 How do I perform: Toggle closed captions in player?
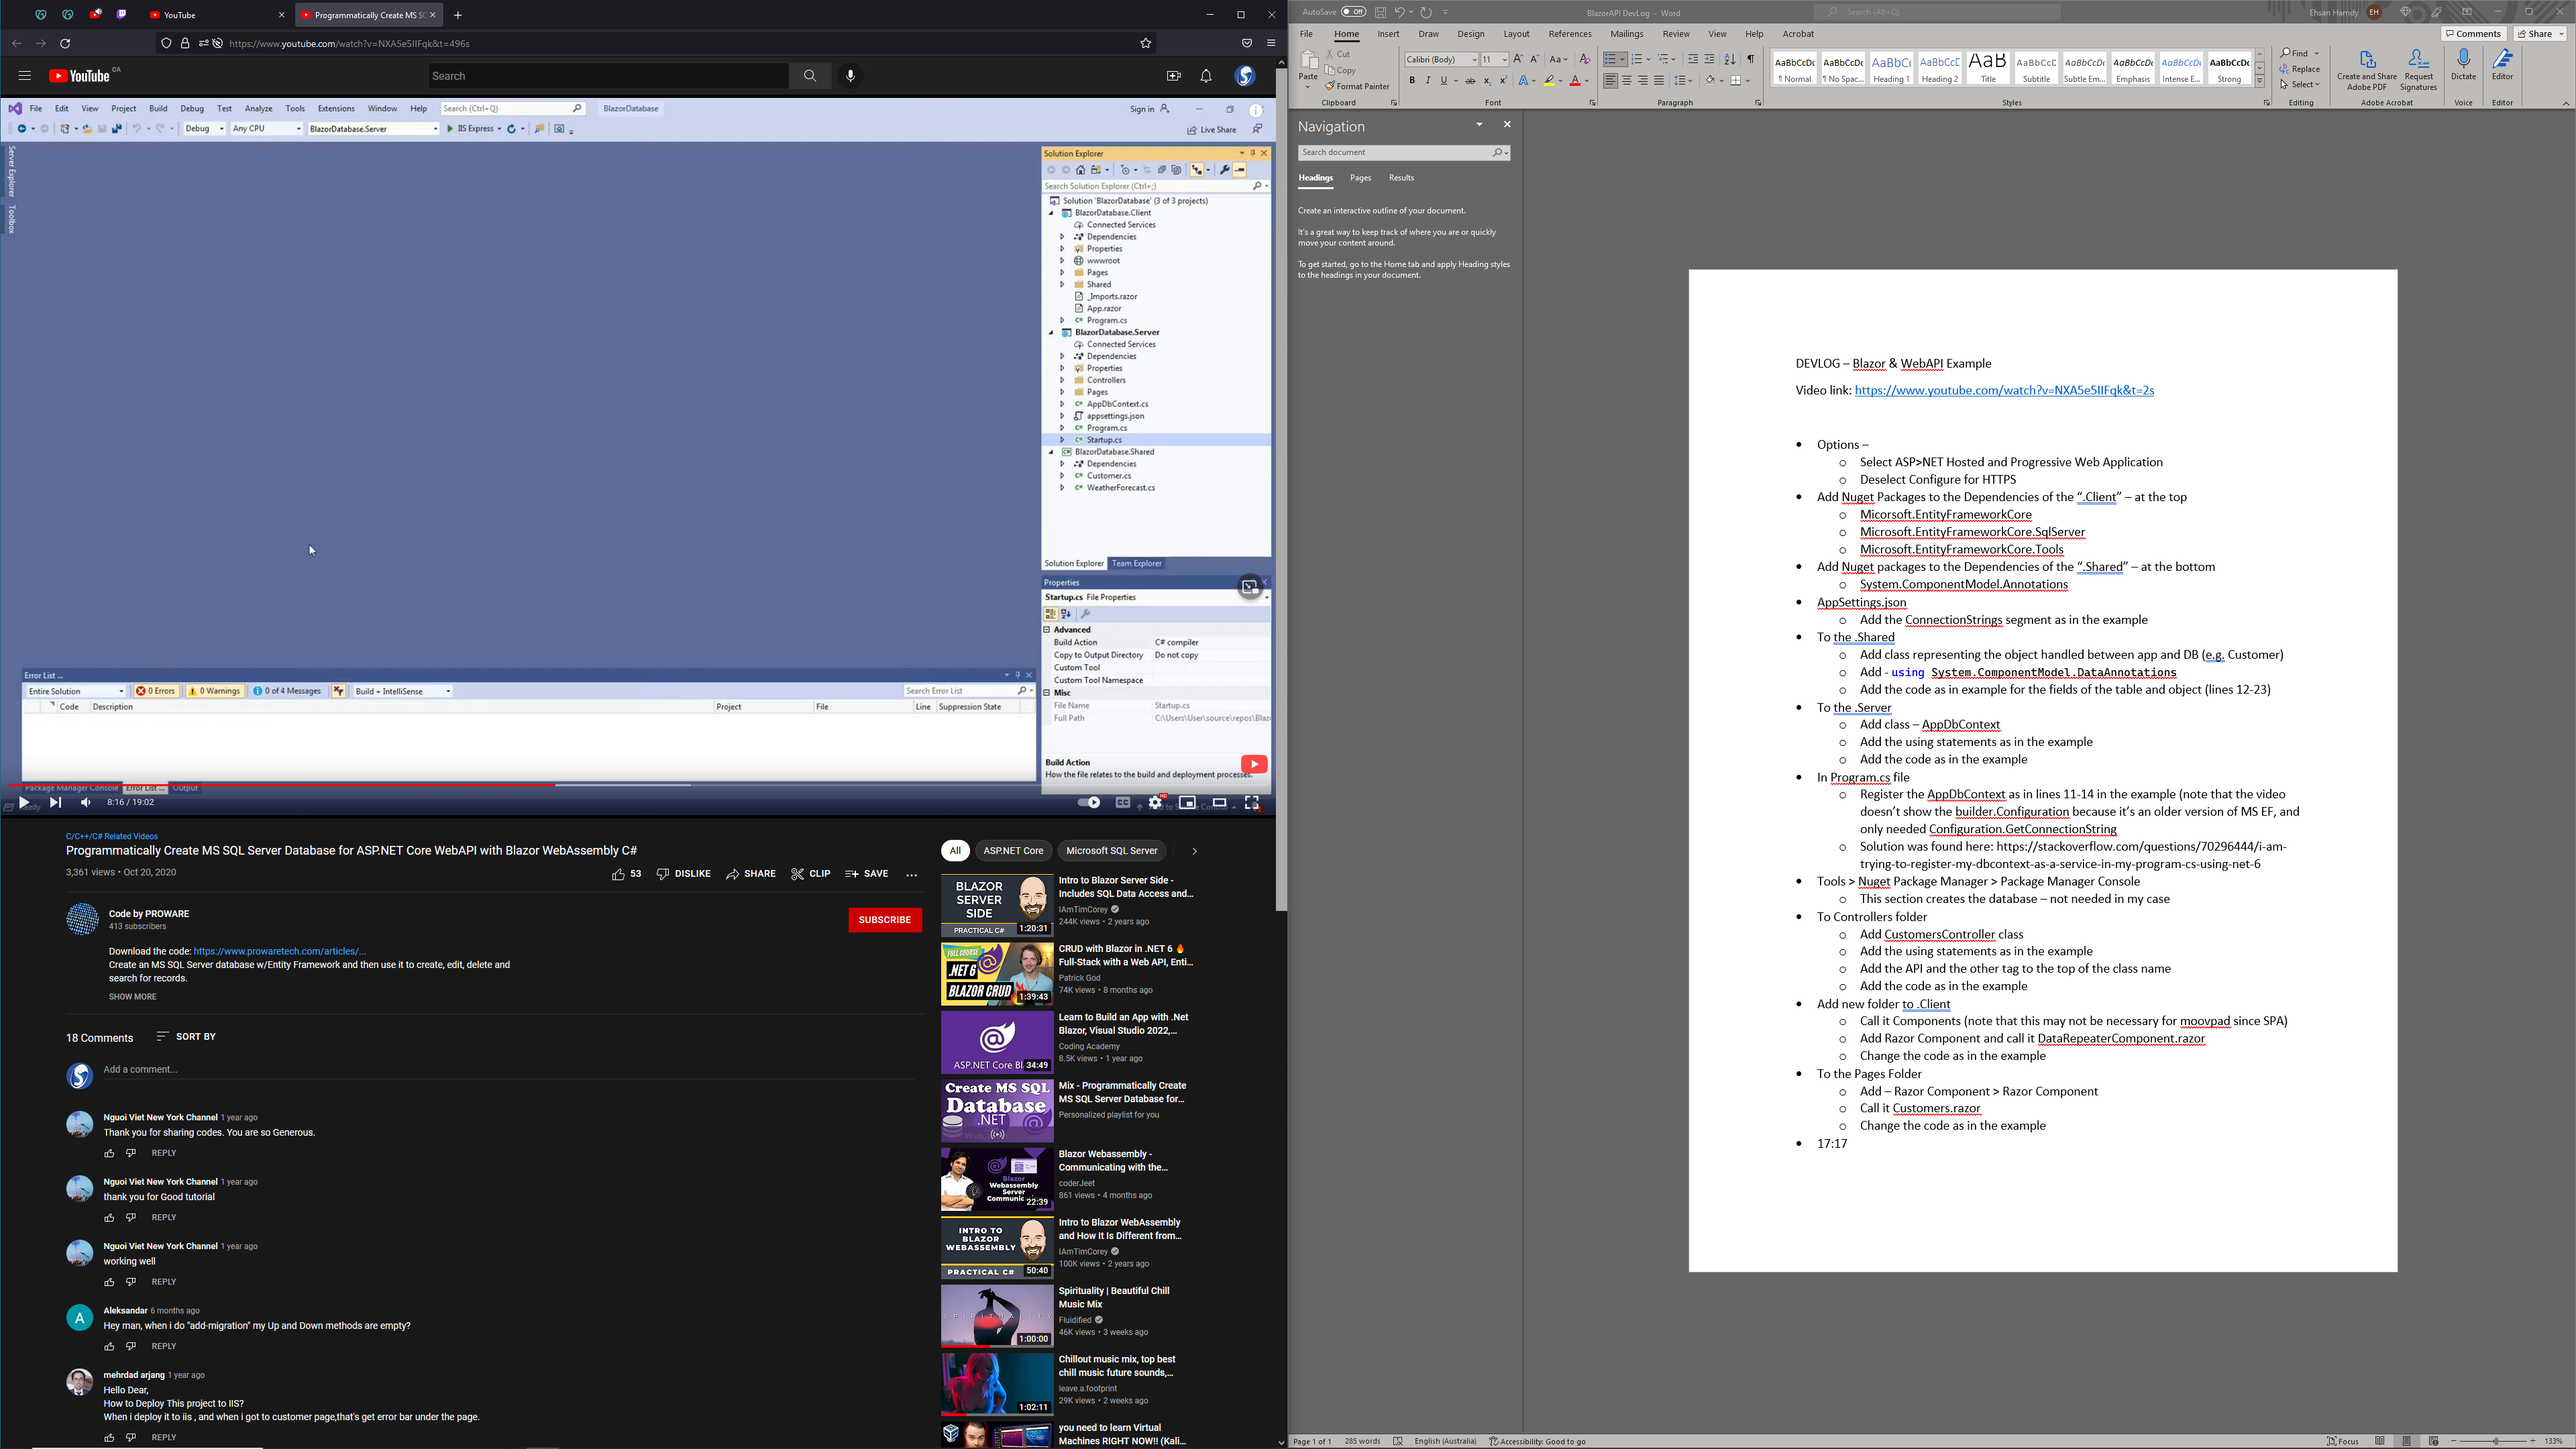point(1123,802)
